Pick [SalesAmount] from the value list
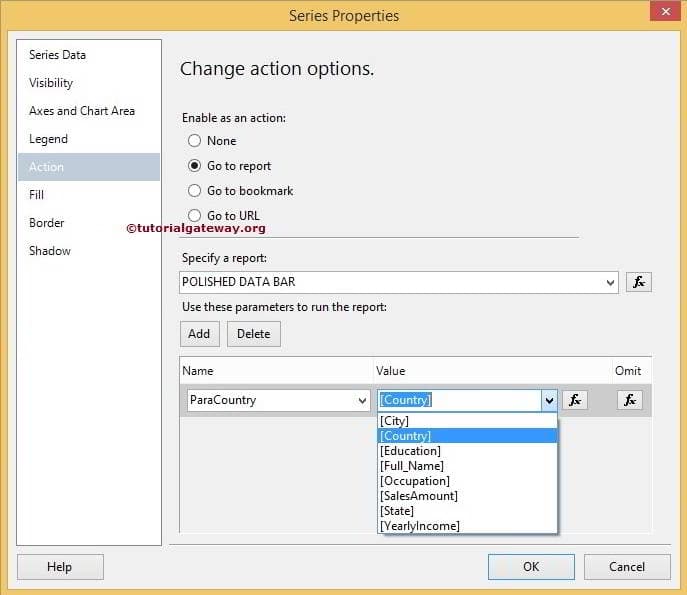Image resolution: width=687 pixels, height=595 pixels. pyautogui.click(x=419, y=496)
